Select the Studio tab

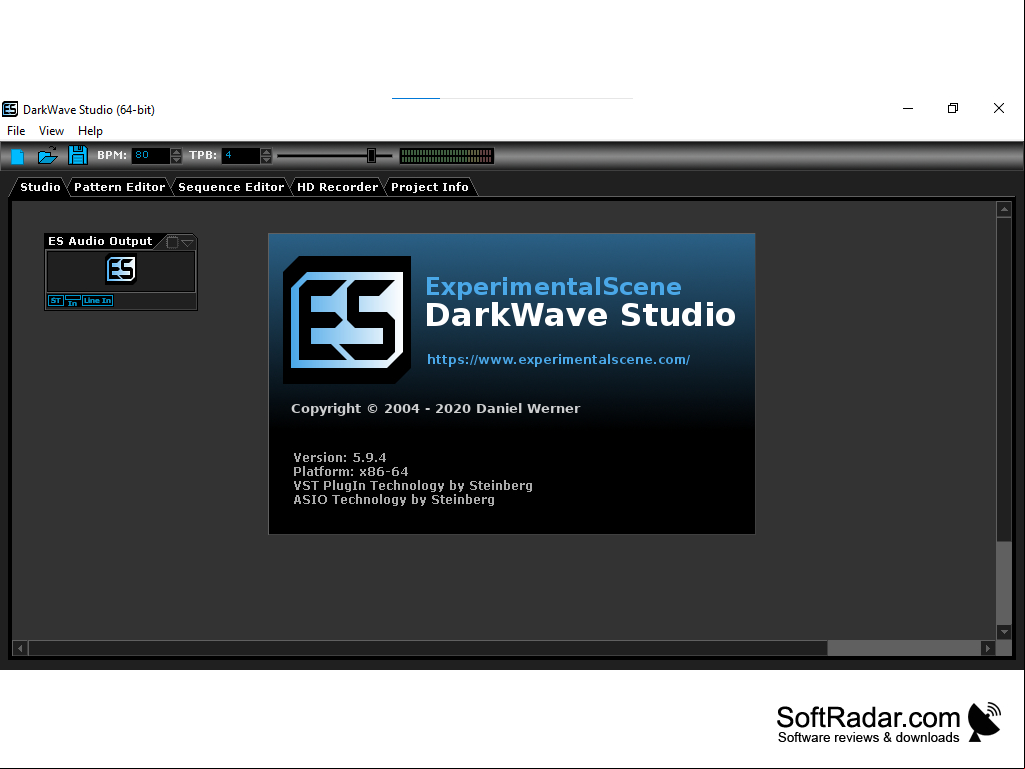pyautogui.click(x=40, y=187)
